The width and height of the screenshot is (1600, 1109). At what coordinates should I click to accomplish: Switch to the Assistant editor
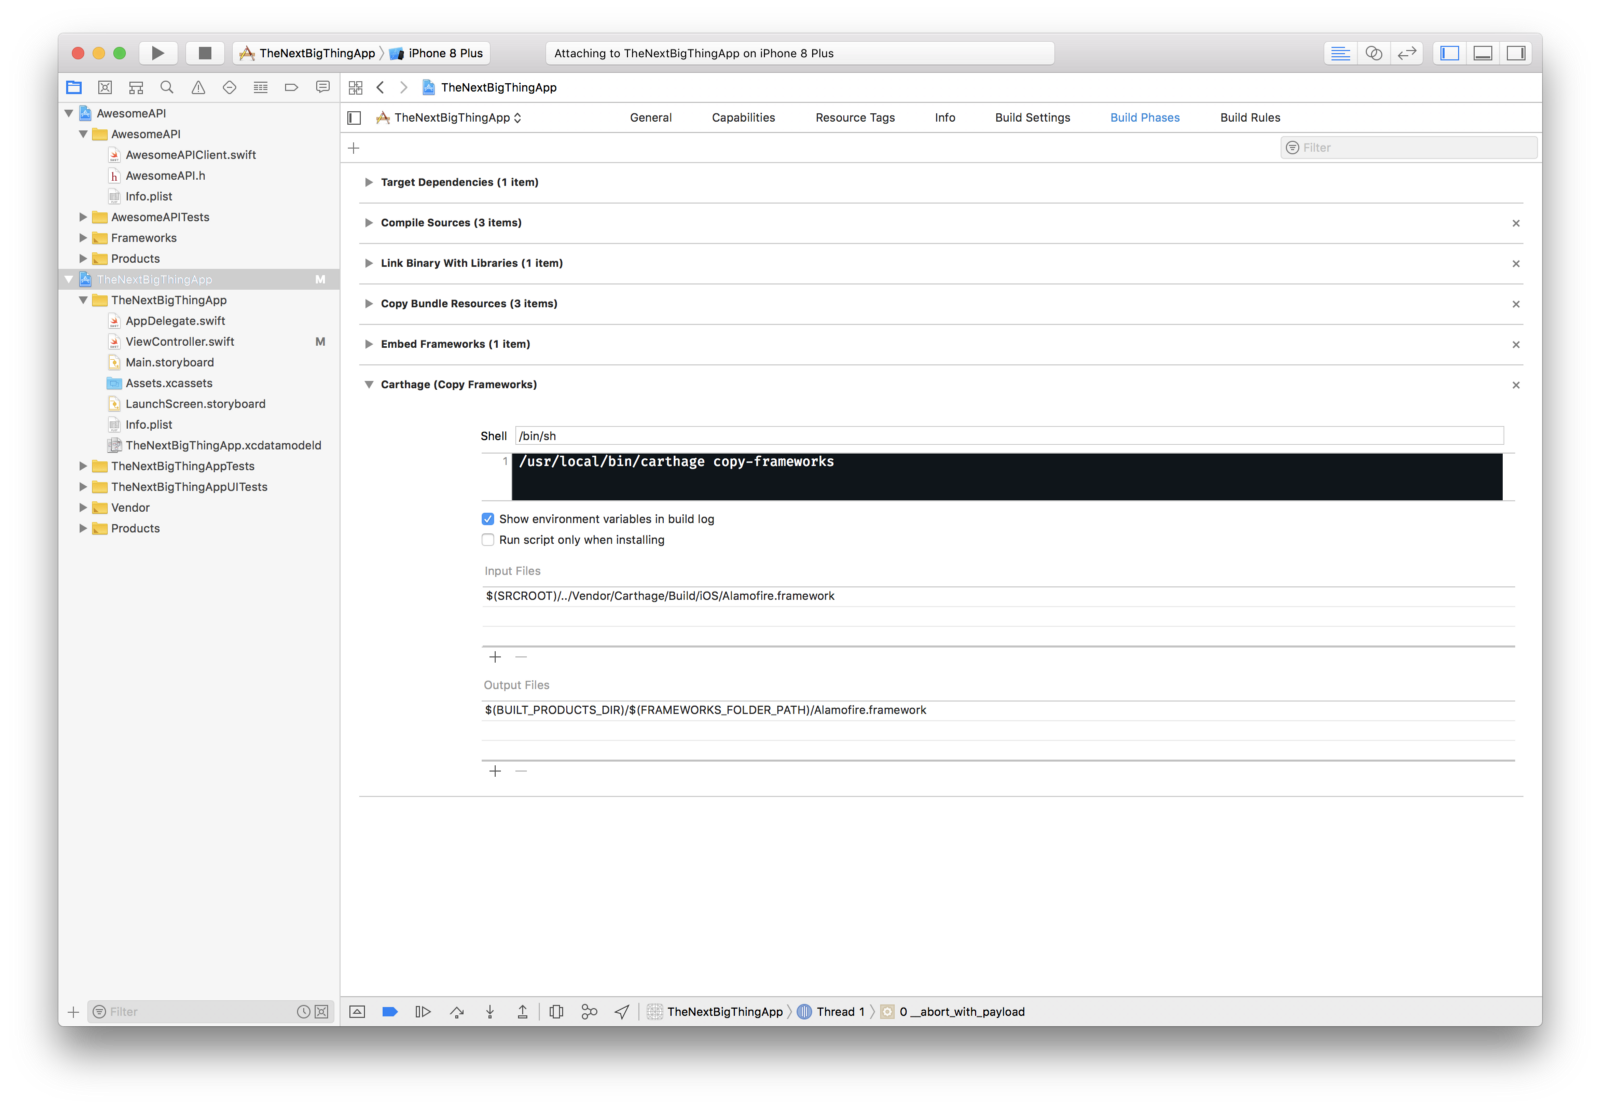[1374, 53]
